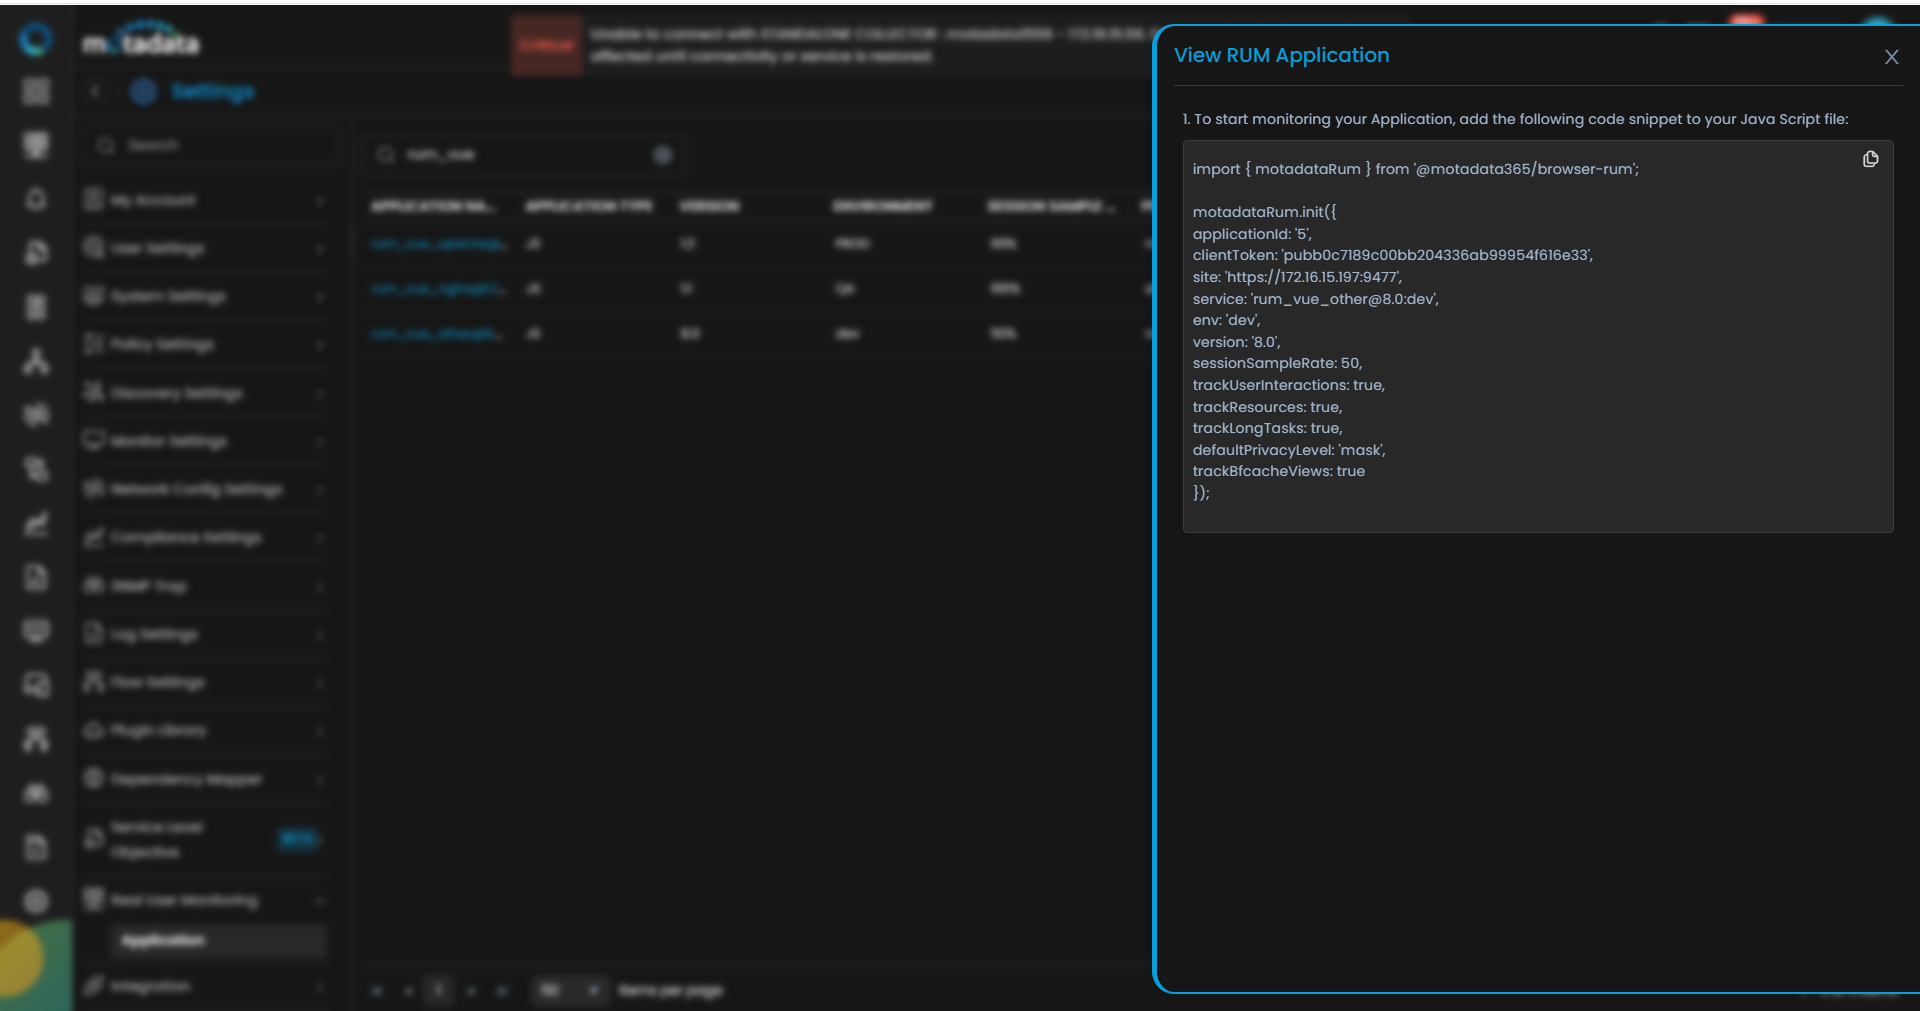1920x1011 pixels.
Task: Click the Settings gear icon in header
Action: click(144, 92)
